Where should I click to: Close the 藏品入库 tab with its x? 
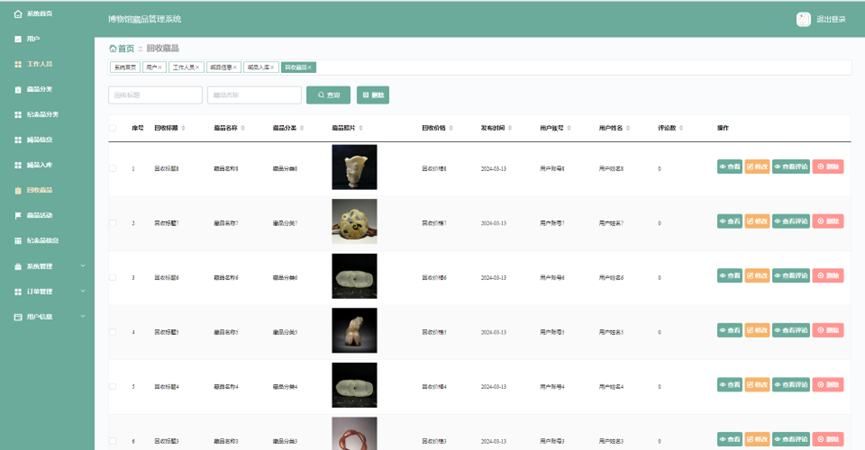pyautogui.click(x=272, y=67)
